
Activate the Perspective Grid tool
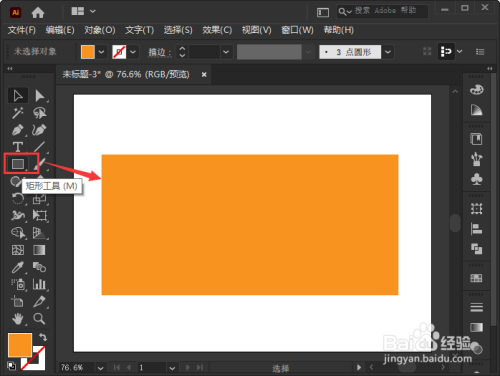40,233
